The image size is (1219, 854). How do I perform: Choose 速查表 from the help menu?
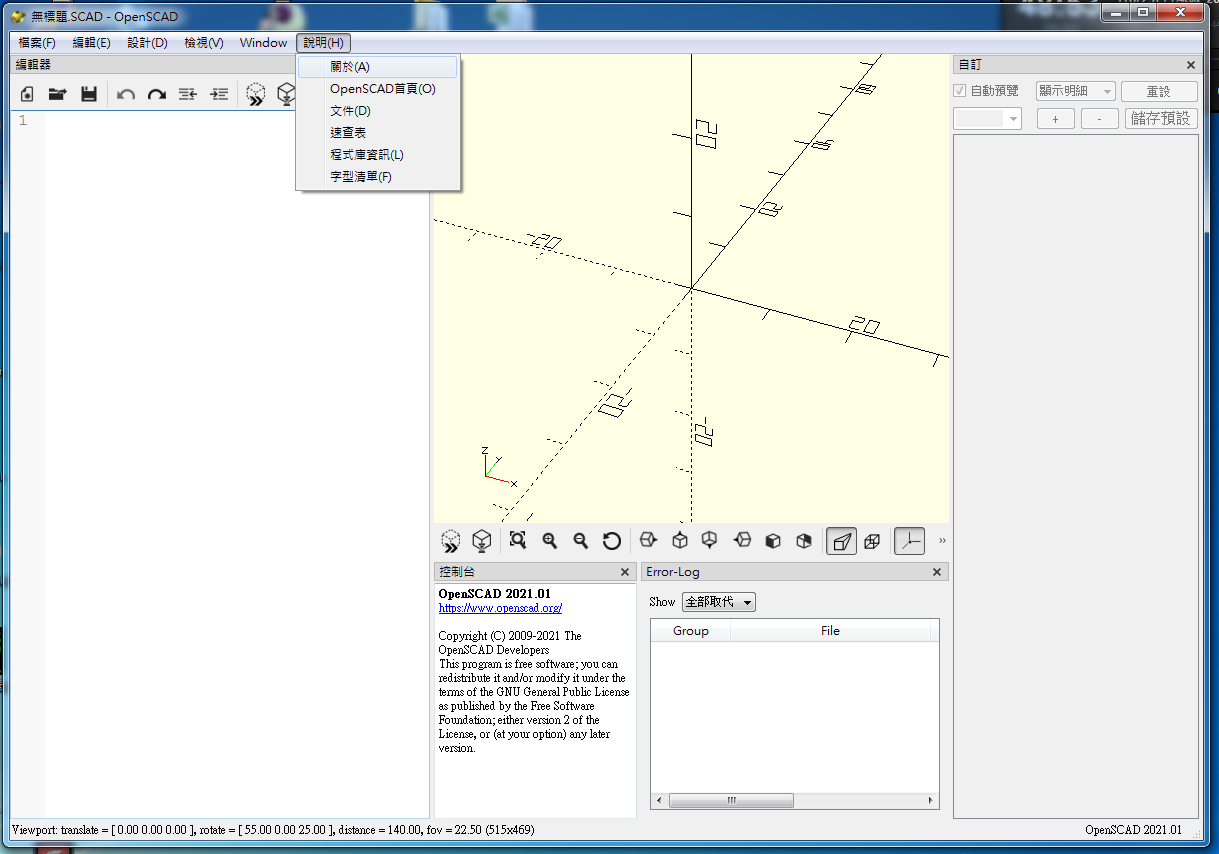click(378, 133)
